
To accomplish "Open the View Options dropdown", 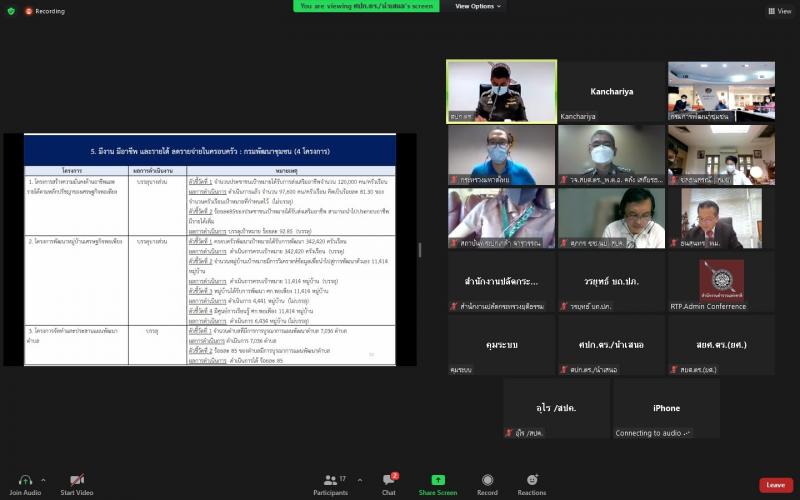I will click(x=478, y=6).
